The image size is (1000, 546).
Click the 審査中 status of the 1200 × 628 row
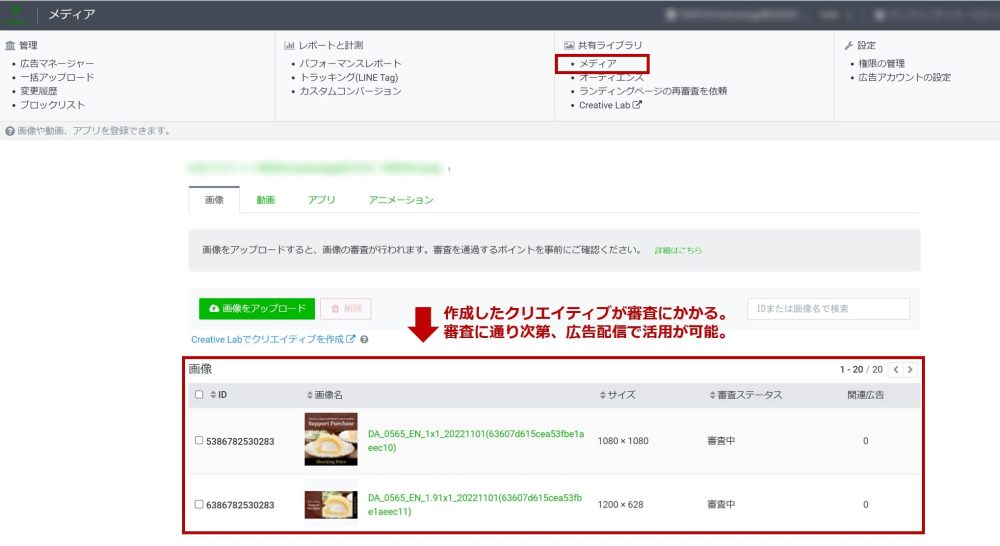point(721,505)
